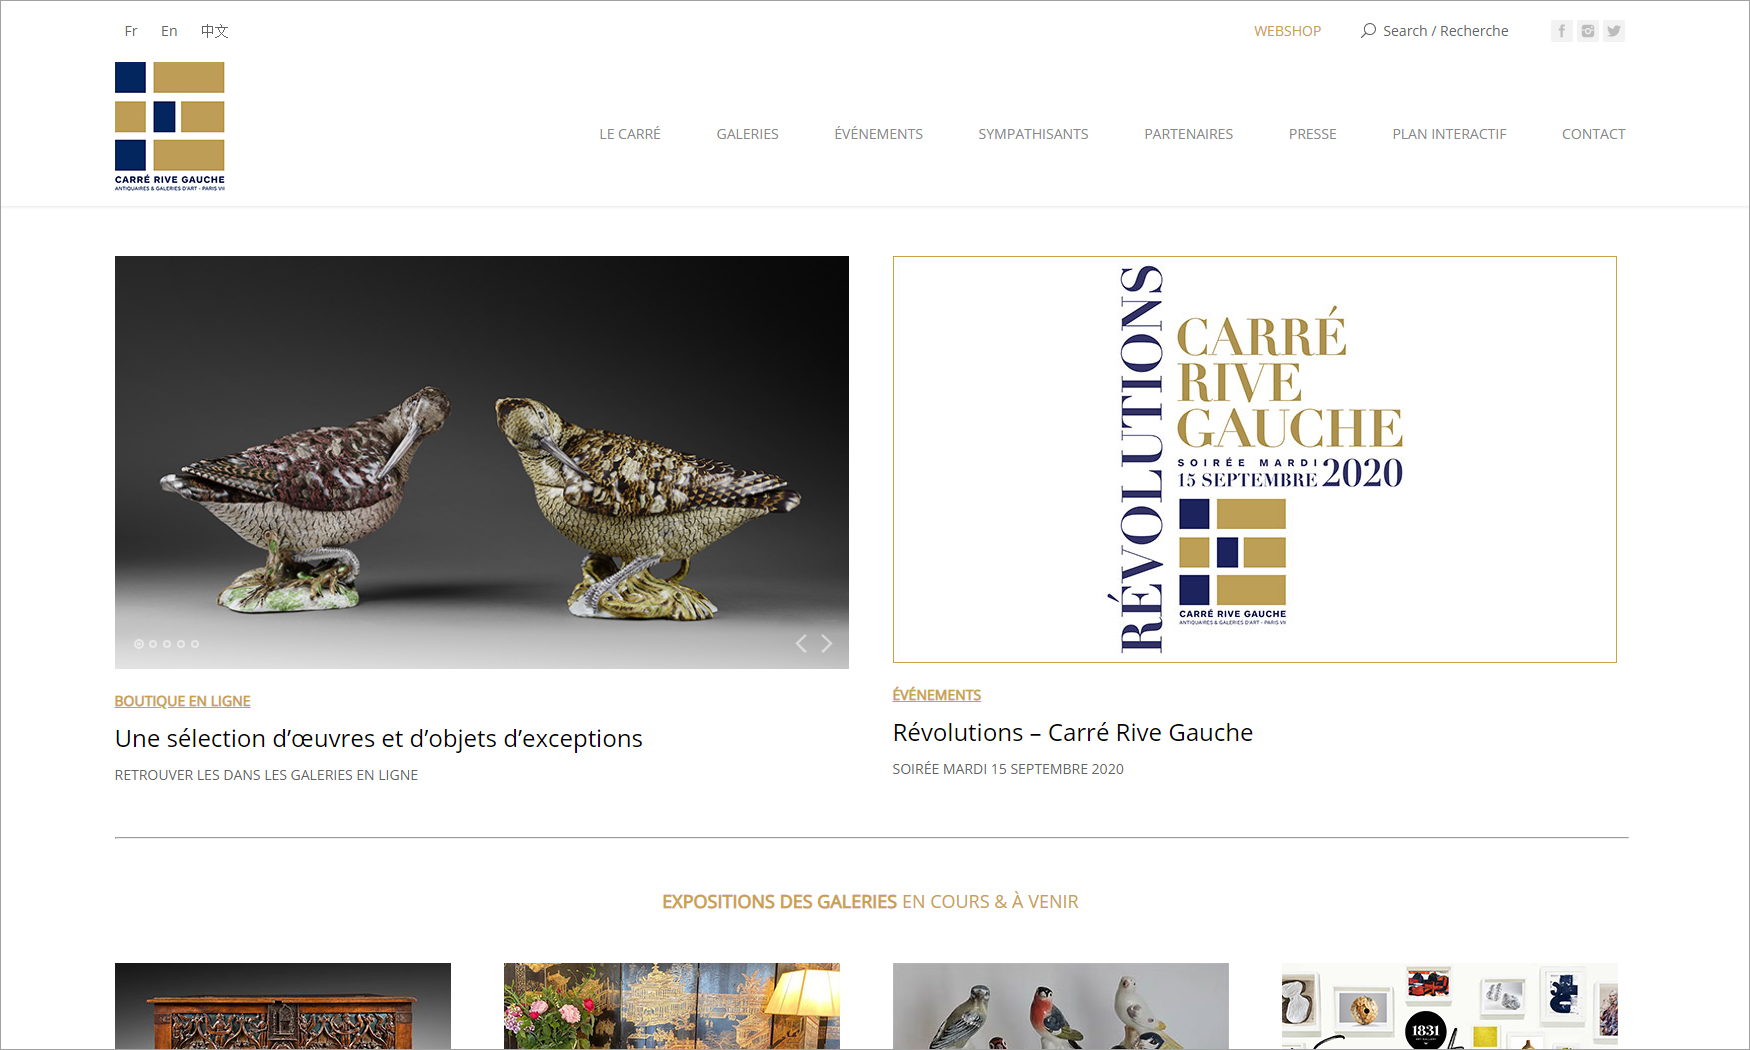Open the WEBSHOP link
Screen dimensions: 1750x1050
[x=1287, y=31]
